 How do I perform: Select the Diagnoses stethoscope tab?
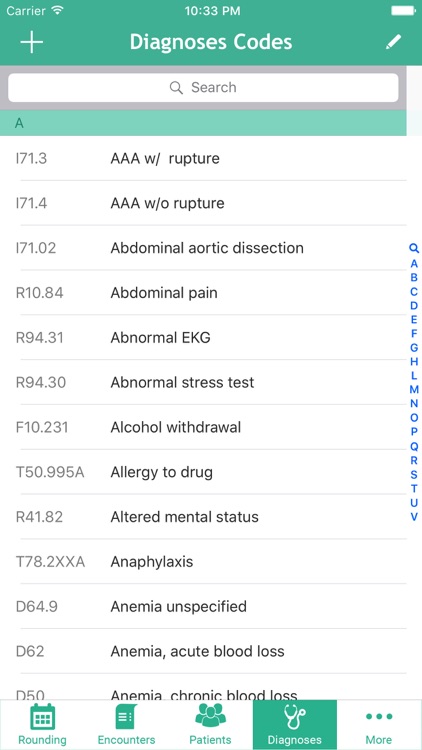(295, 725)
